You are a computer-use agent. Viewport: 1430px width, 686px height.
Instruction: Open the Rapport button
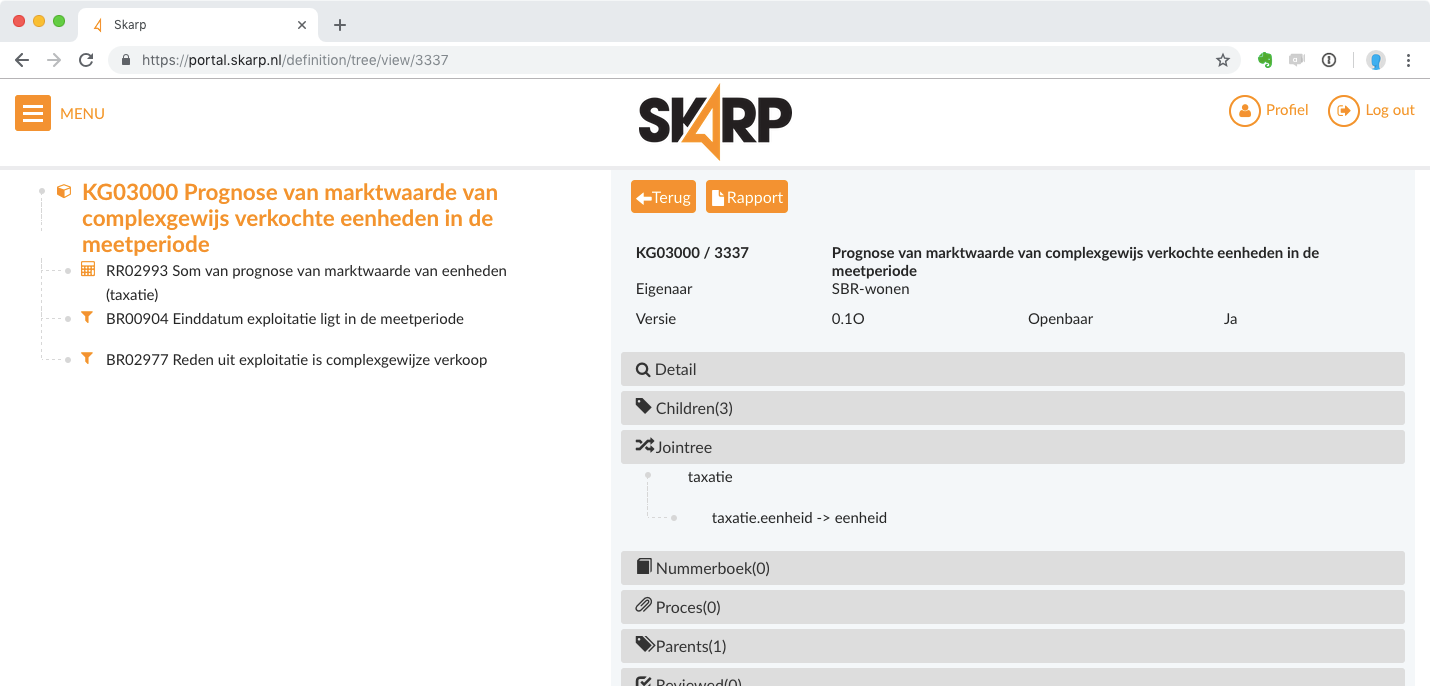[x=746, y=197]
